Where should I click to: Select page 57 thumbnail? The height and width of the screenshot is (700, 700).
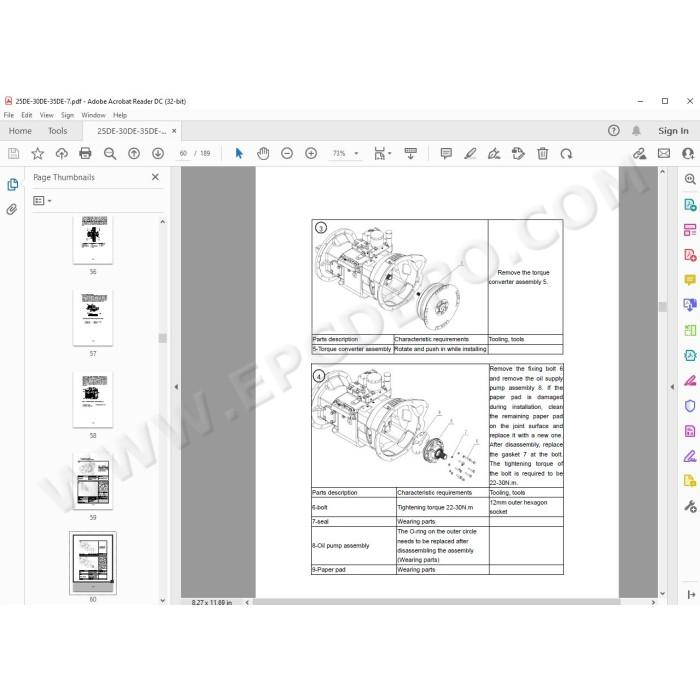[x=92, y=317]
